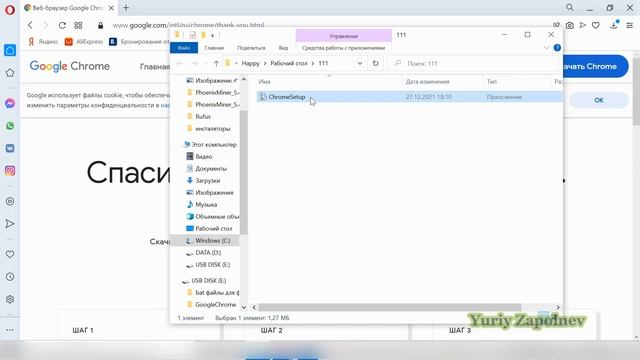The image size is (640, 360).
Task: Refresh the Explorer folder 111
Action: 376,63
